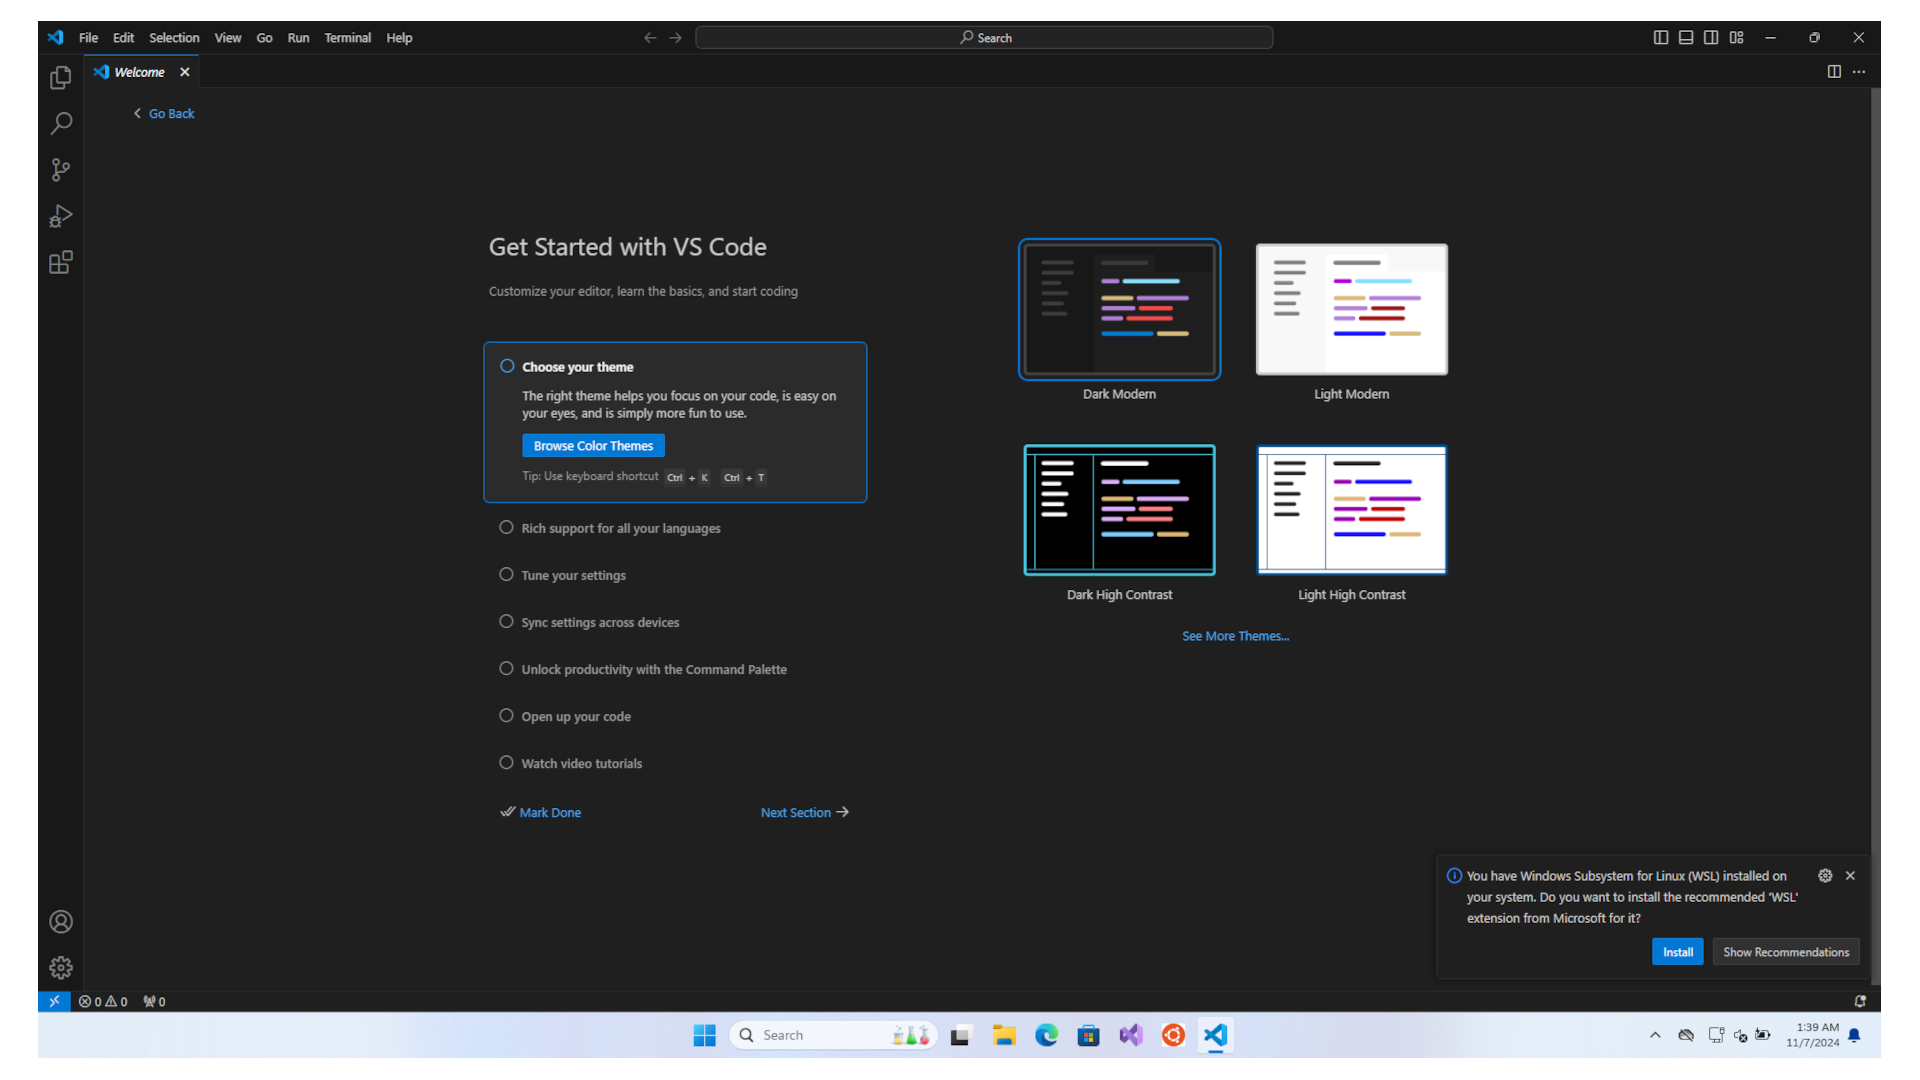Install the recommended WSL extension
Image resolution: width=1920 pixels, height=1080 pixels.
click(x=1677, y=951)
